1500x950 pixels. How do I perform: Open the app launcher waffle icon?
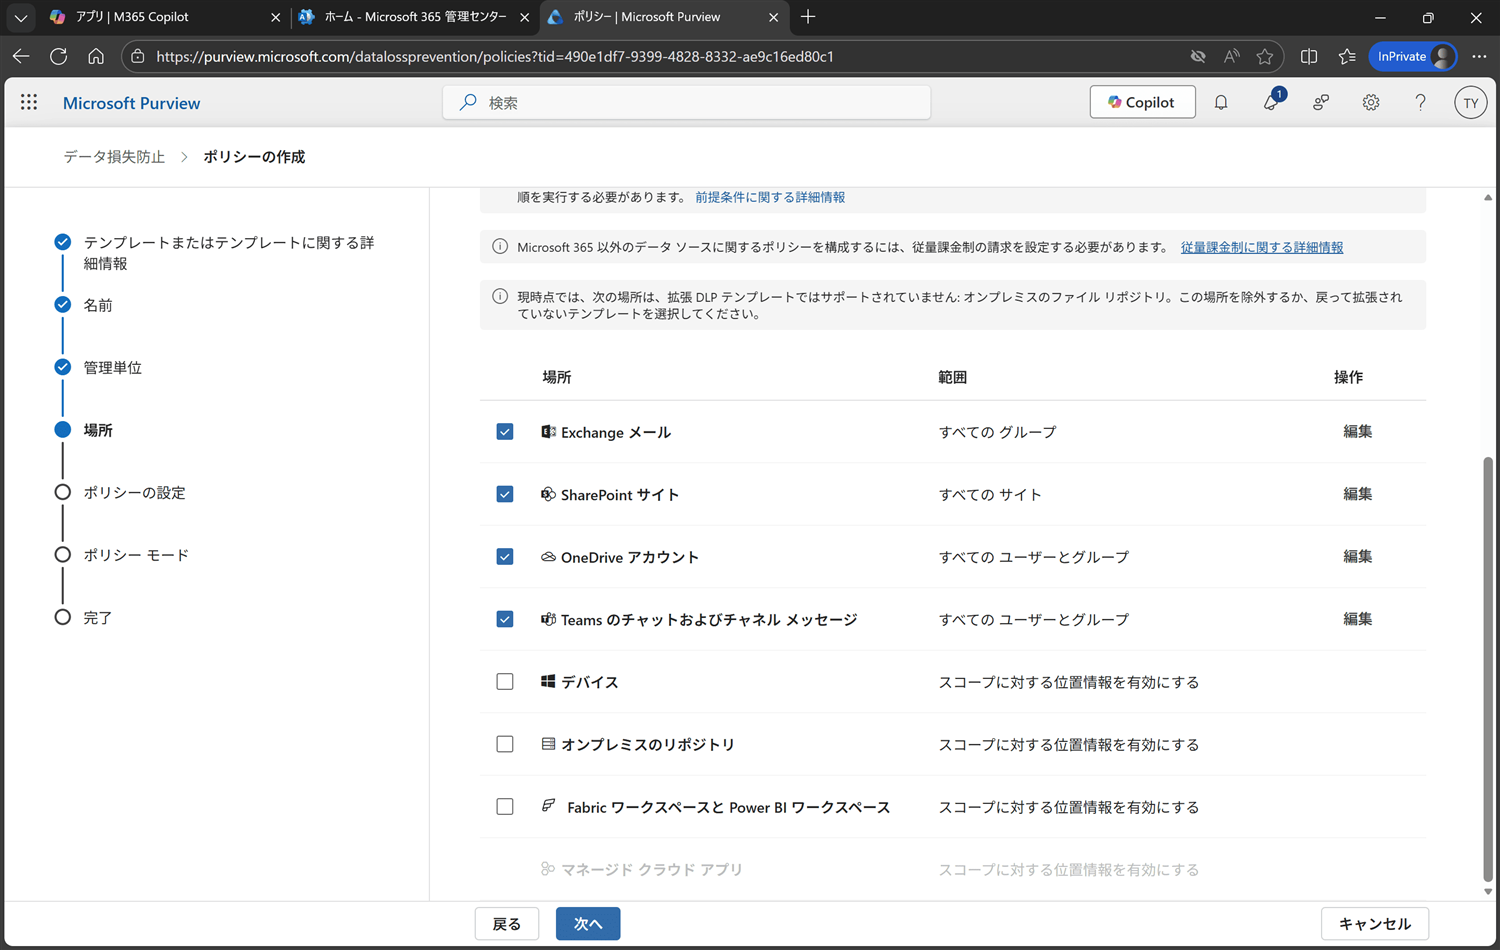(x=29, y=102)
